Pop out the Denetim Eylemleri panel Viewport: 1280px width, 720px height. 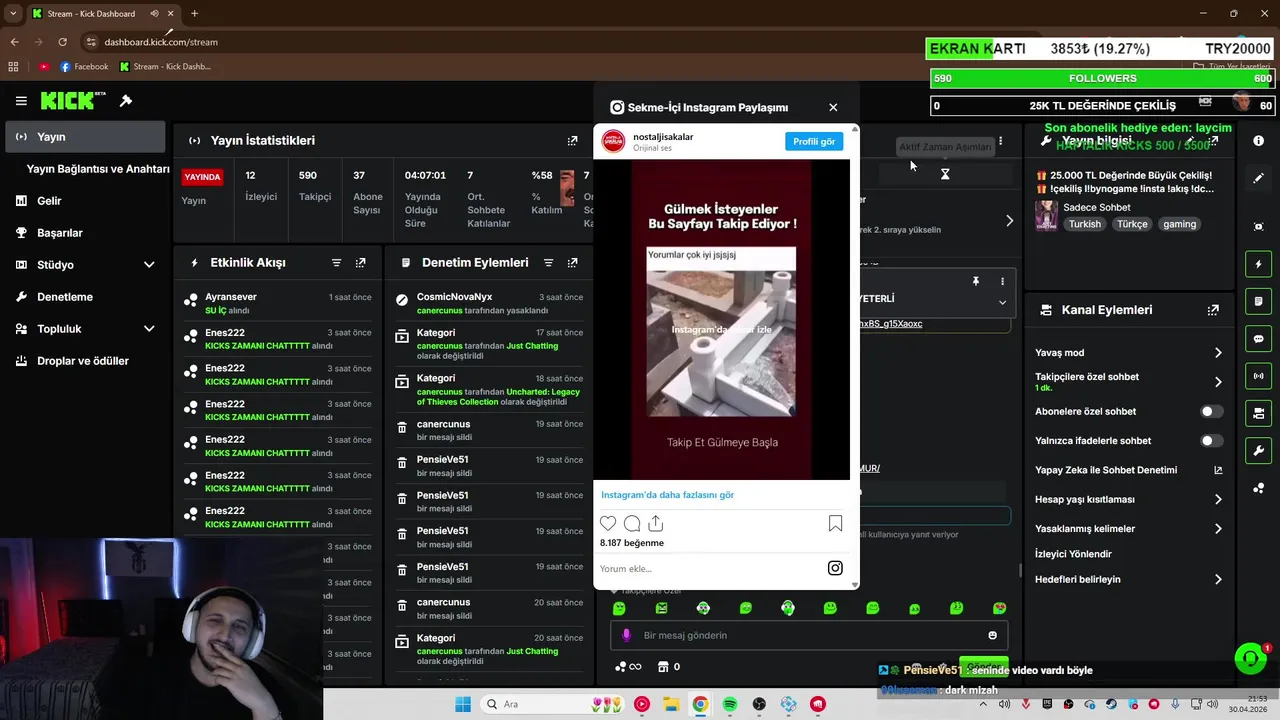tap(572, 263)
